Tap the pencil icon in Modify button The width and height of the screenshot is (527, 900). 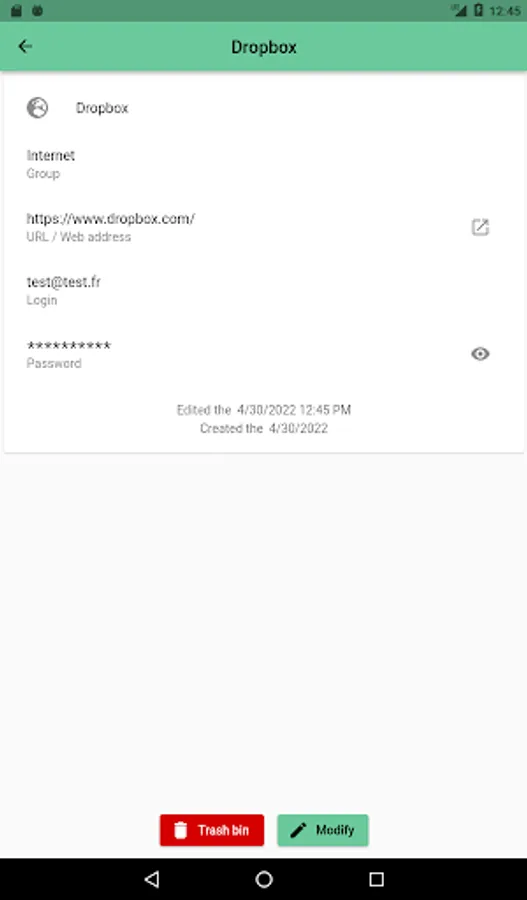[x=299, y=830]
